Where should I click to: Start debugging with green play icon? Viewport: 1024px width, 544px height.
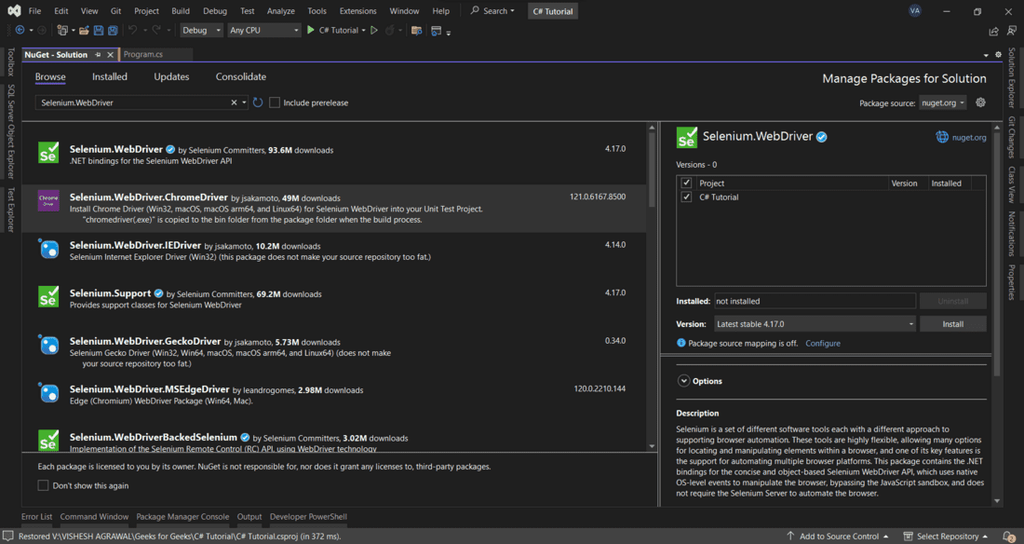(x=311, y=30)
